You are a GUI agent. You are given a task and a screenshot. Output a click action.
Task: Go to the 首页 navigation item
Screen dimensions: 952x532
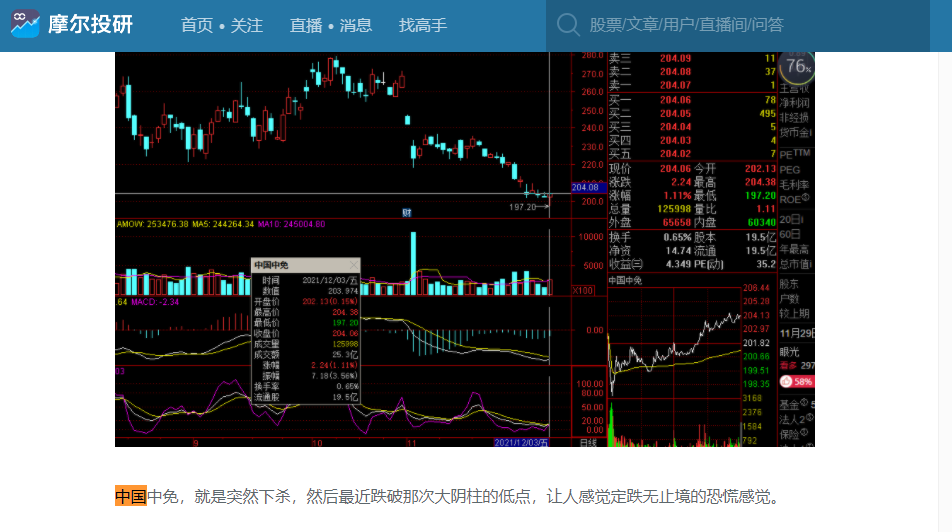197,26
